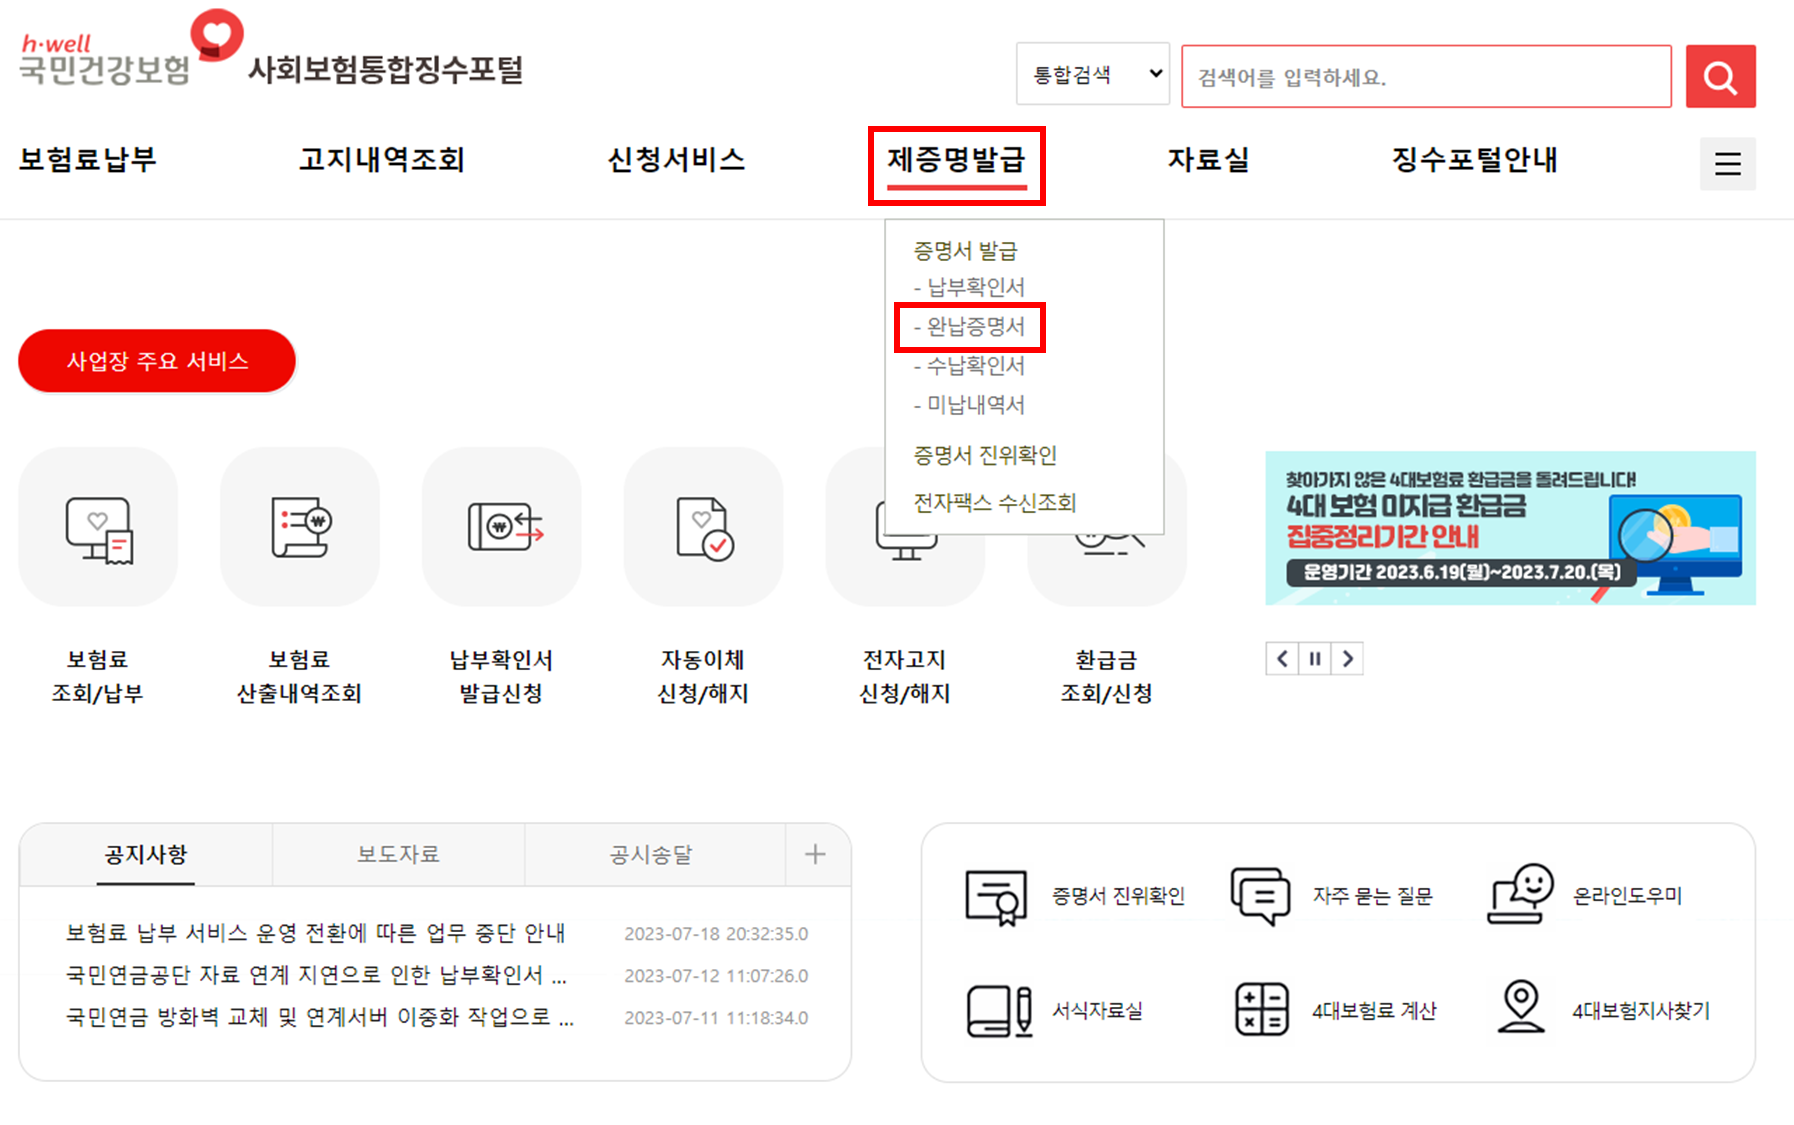1794x1125 pixels.
Task: Click the 납부확인서 발급신청 service icon
Action: coord(502,527)
